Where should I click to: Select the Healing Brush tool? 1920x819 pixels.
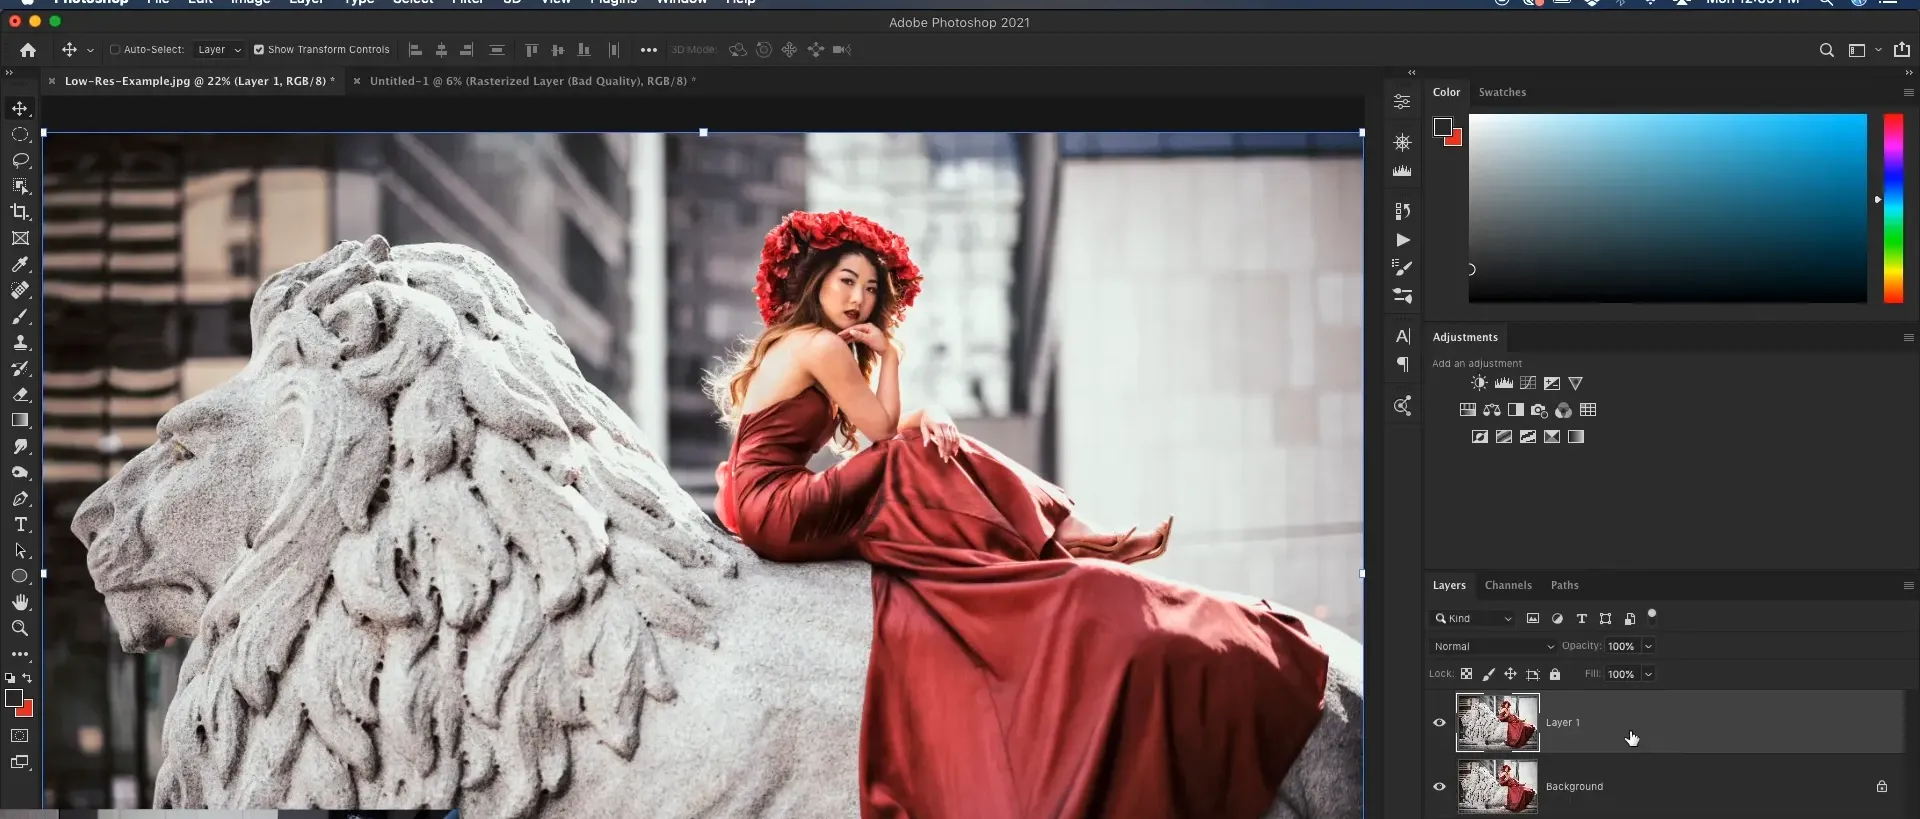(x=20, y=290)
